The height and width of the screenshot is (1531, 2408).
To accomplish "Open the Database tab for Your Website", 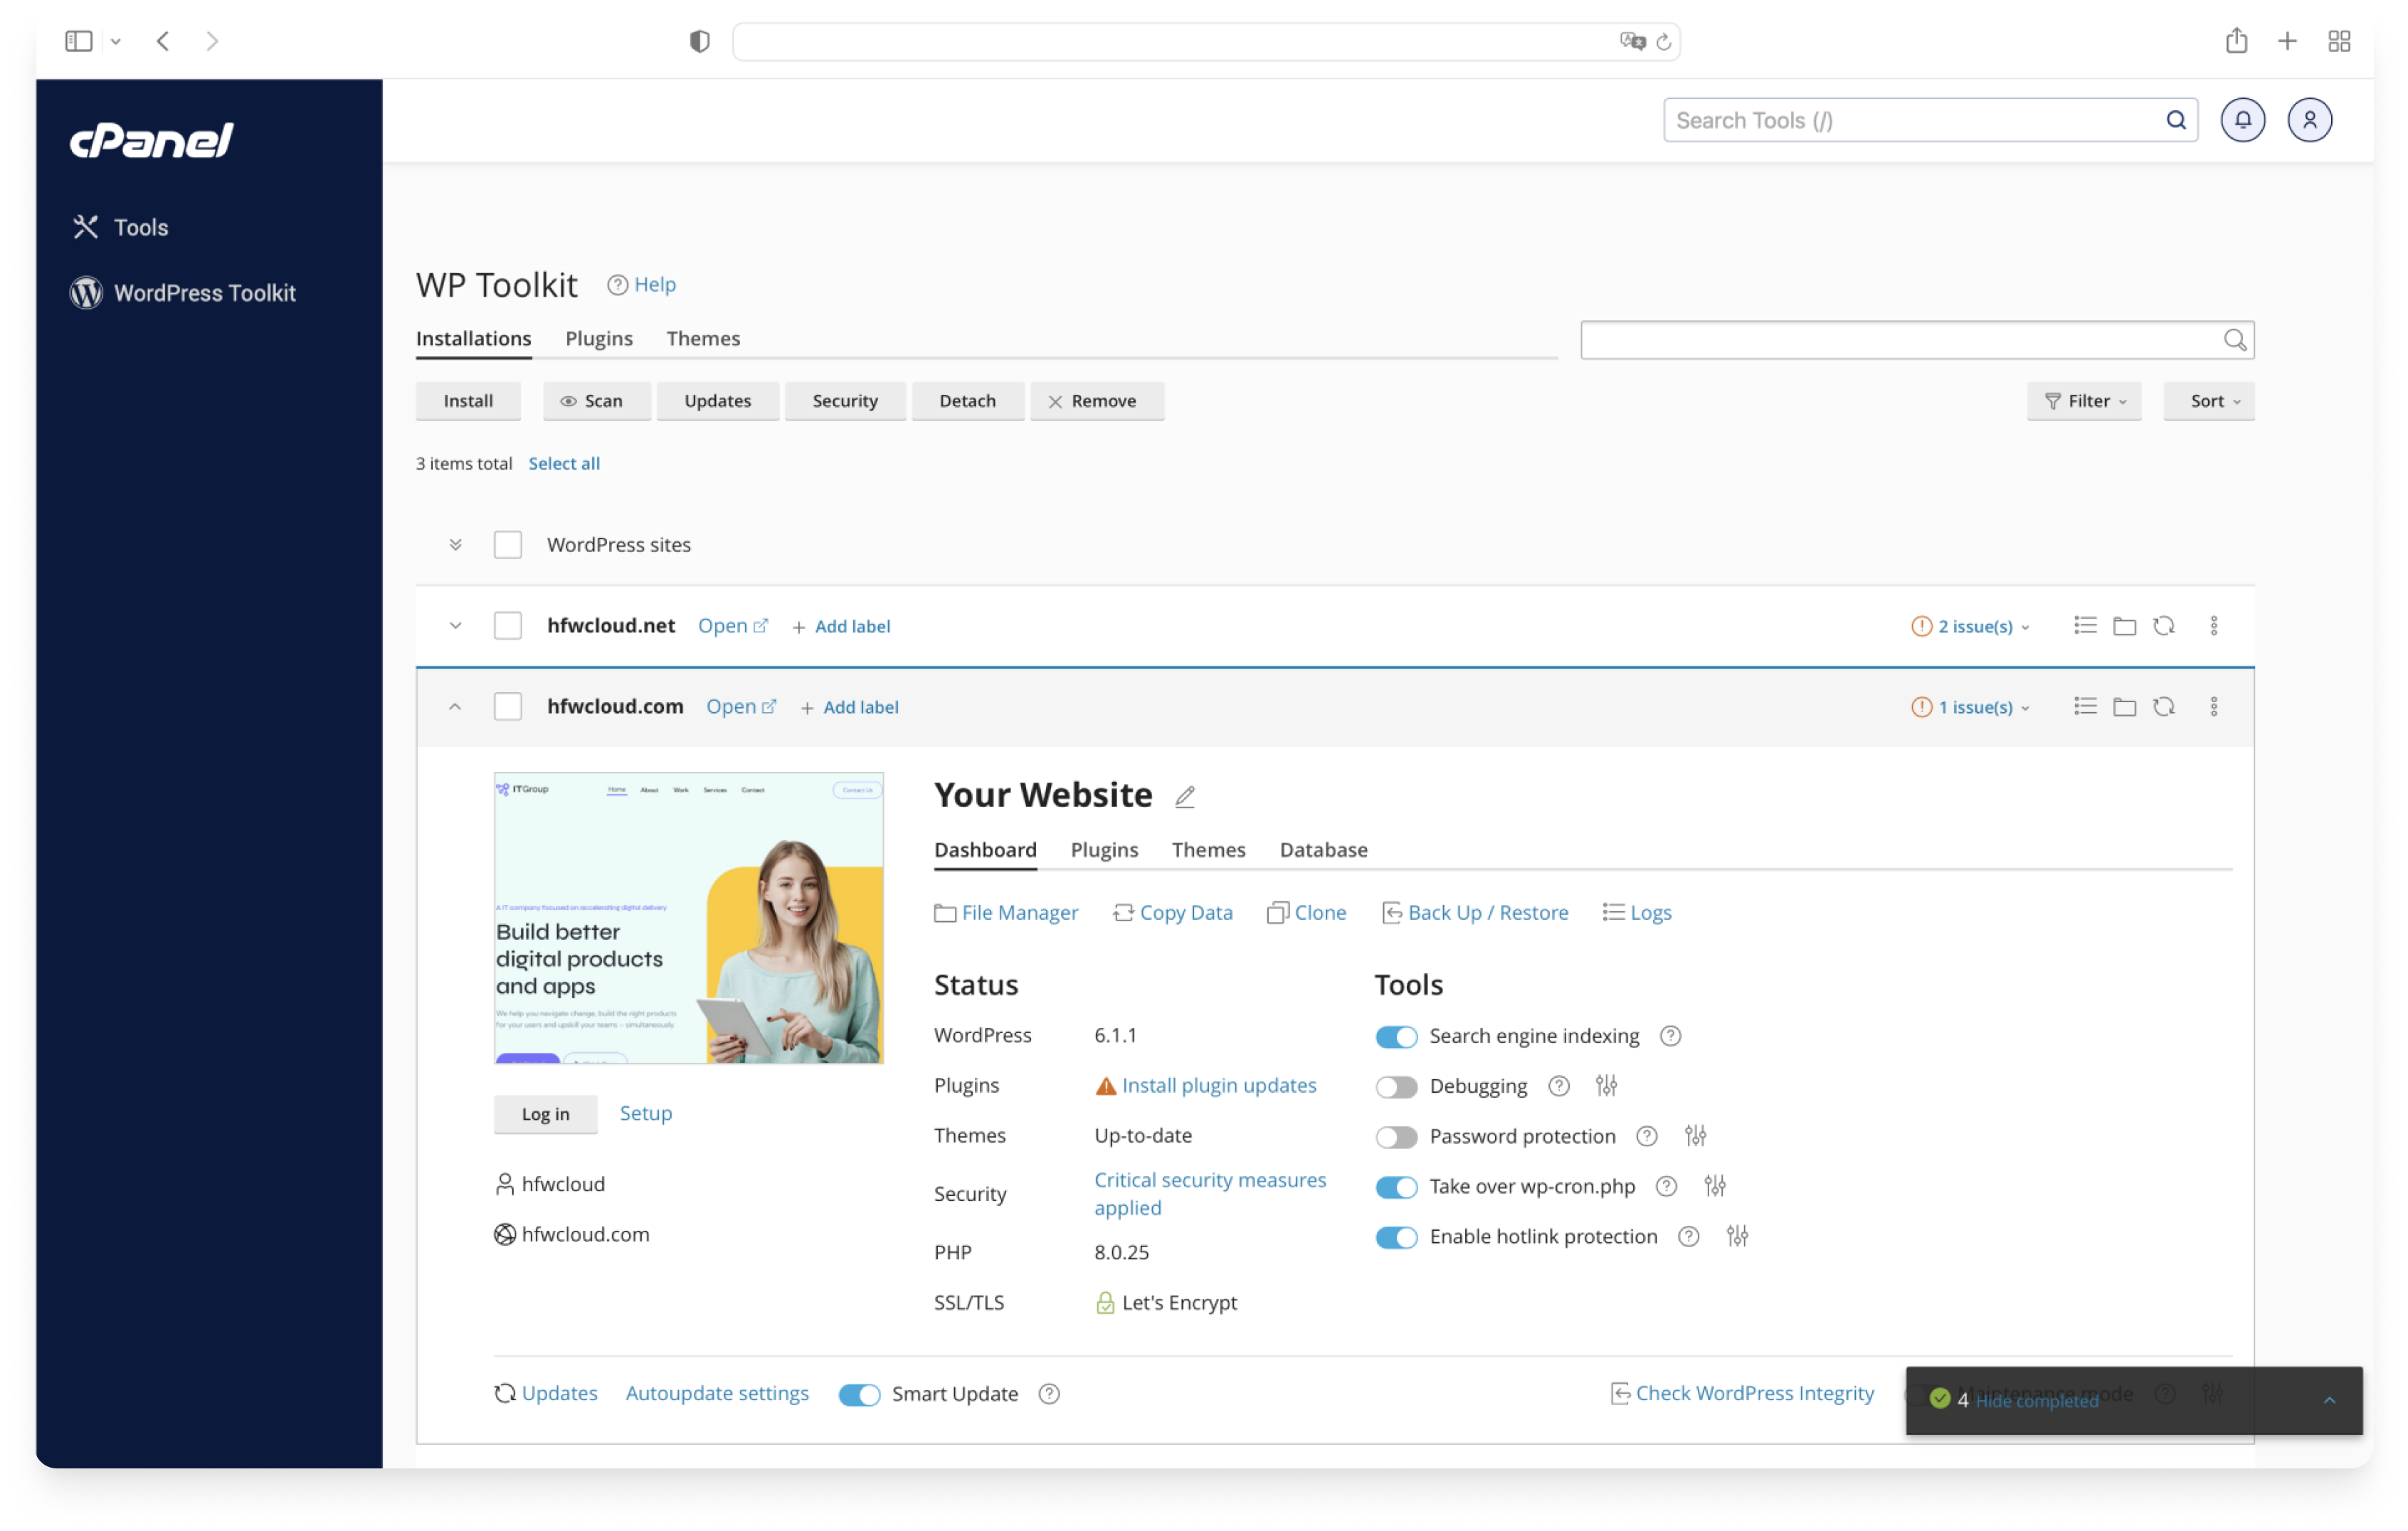I will tap(1323, 849).
